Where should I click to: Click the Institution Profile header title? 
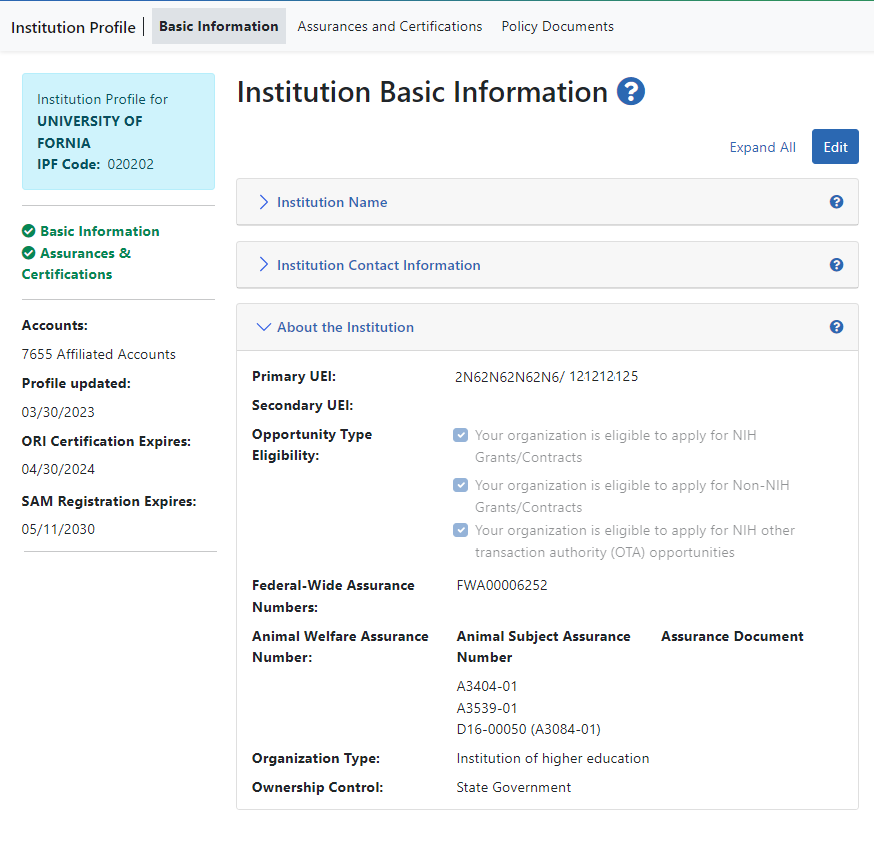[73, 27]
